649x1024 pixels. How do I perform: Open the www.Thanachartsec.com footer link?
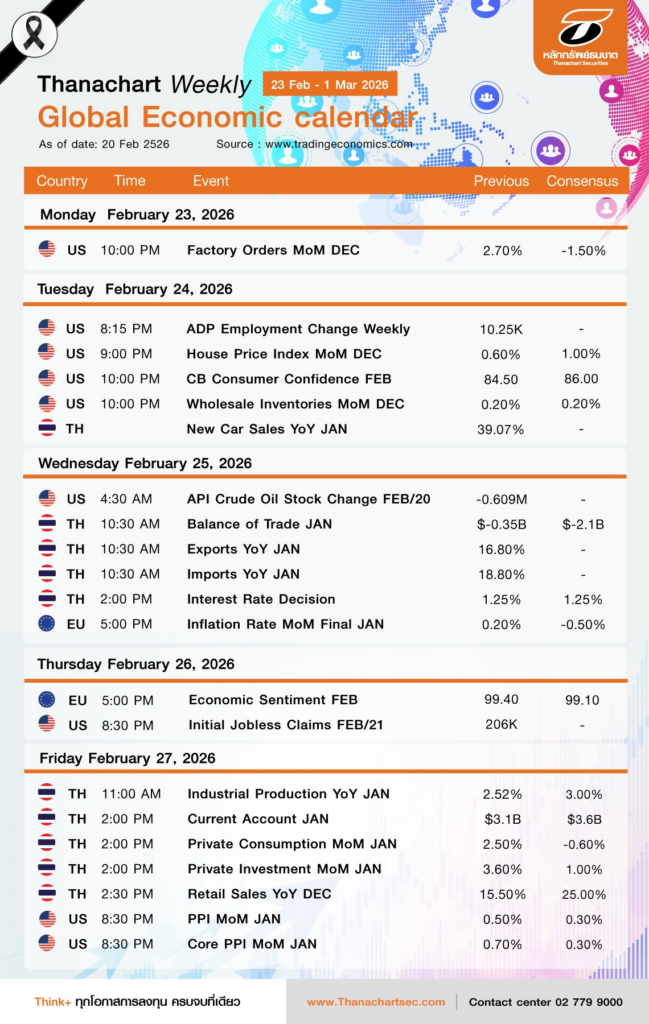point(376,1001)
